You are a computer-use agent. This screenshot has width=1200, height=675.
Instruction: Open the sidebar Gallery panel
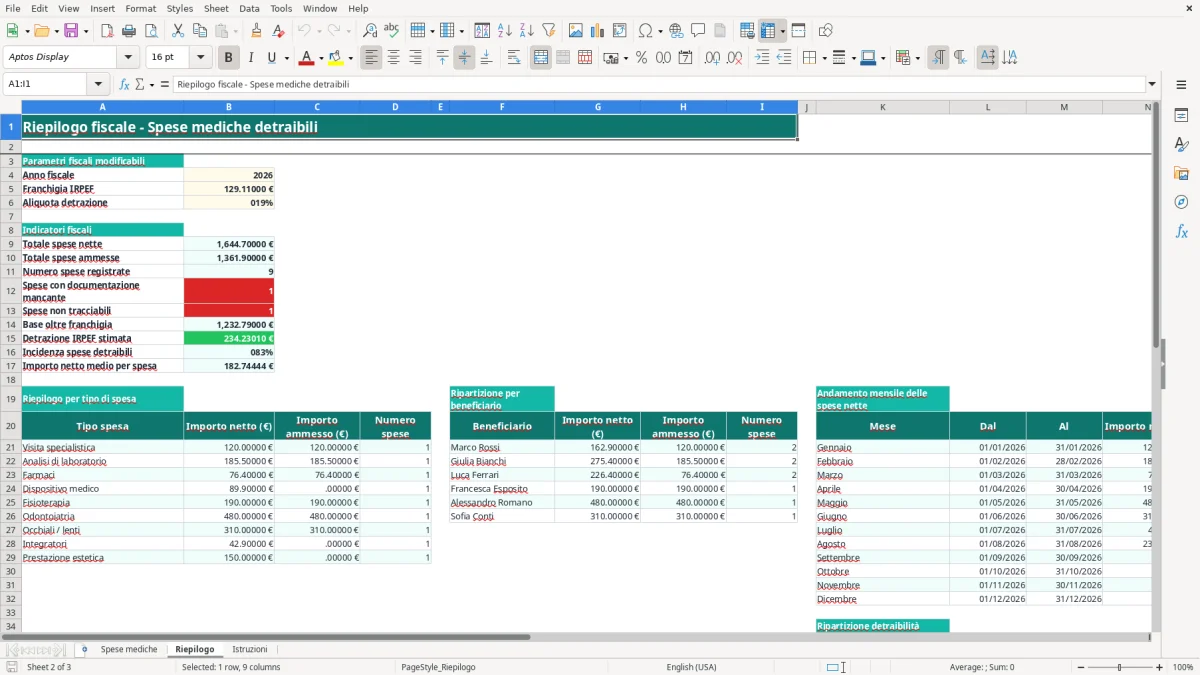click(1181, 173)
